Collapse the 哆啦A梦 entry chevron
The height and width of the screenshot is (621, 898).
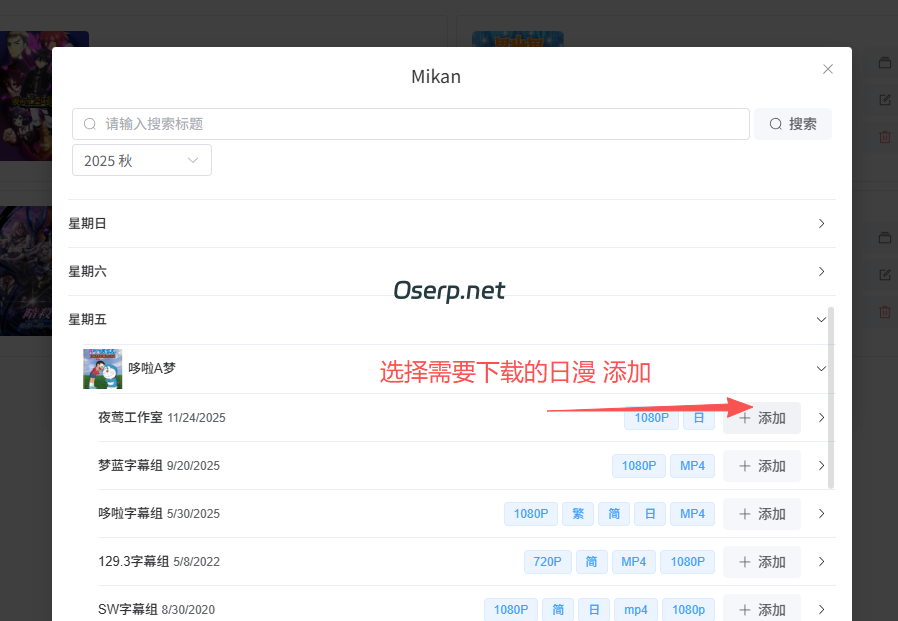point(821,368)
